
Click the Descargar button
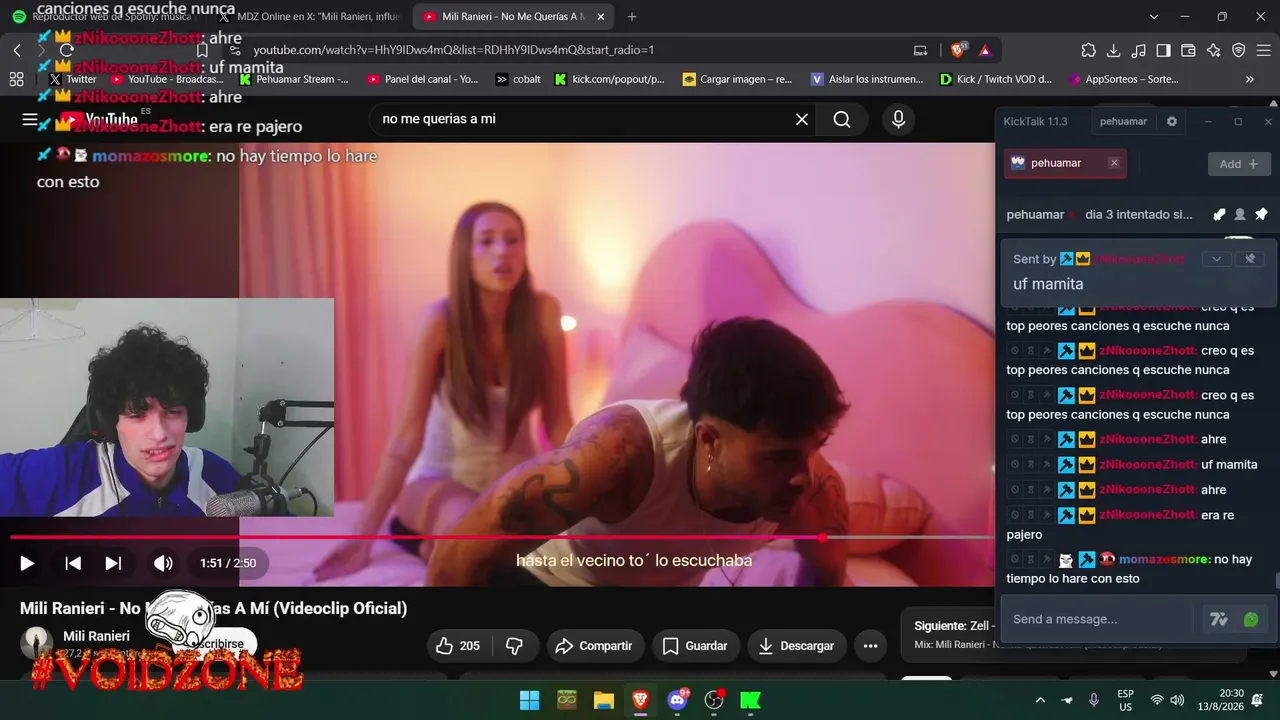pos(797,646)
